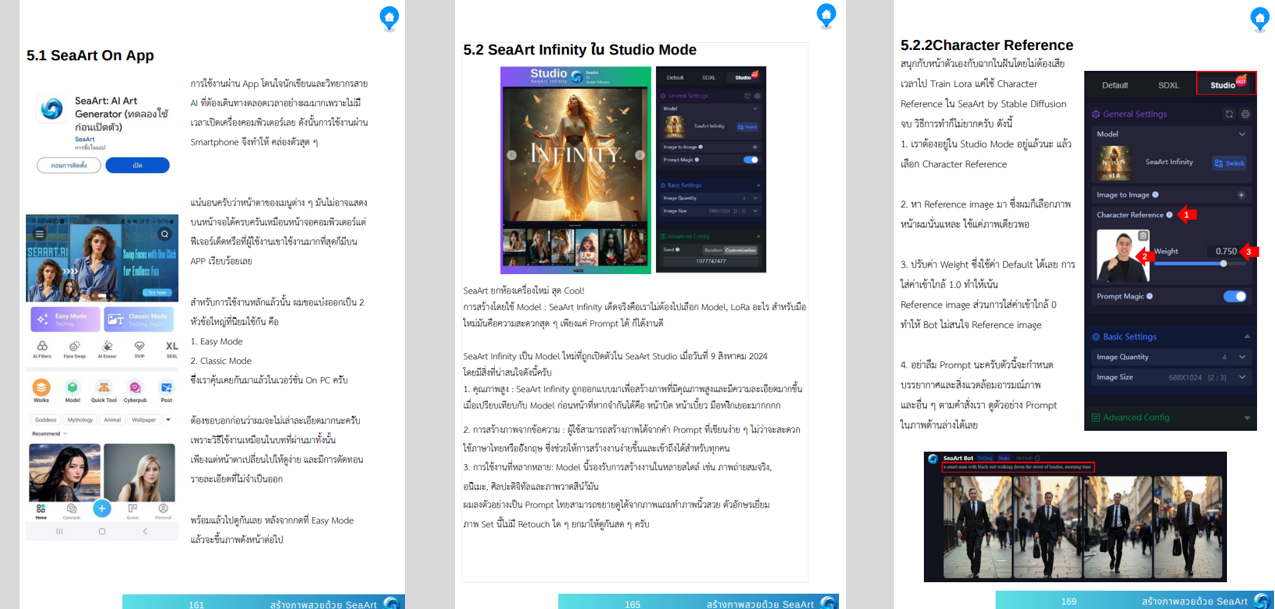
Task: Click the Weight value field showing 0.750
Action: (x=1225, y=251)
